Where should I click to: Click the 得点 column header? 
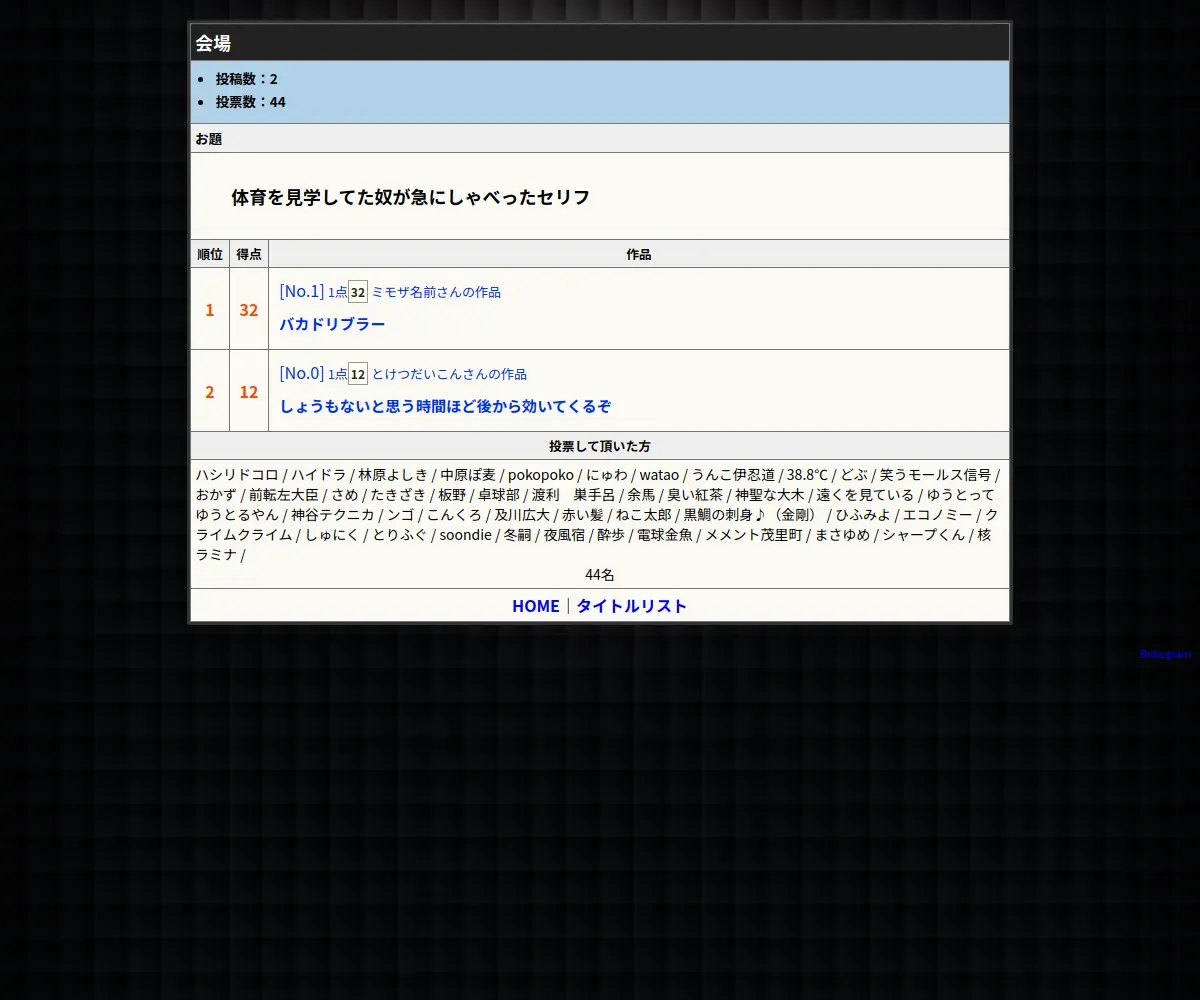[249, 254]
